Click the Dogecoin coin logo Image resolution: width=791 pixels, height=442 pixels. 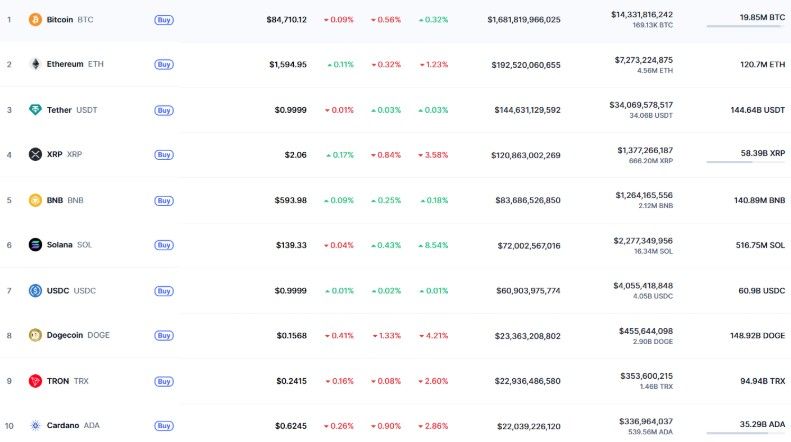click(x=35, y=335)
